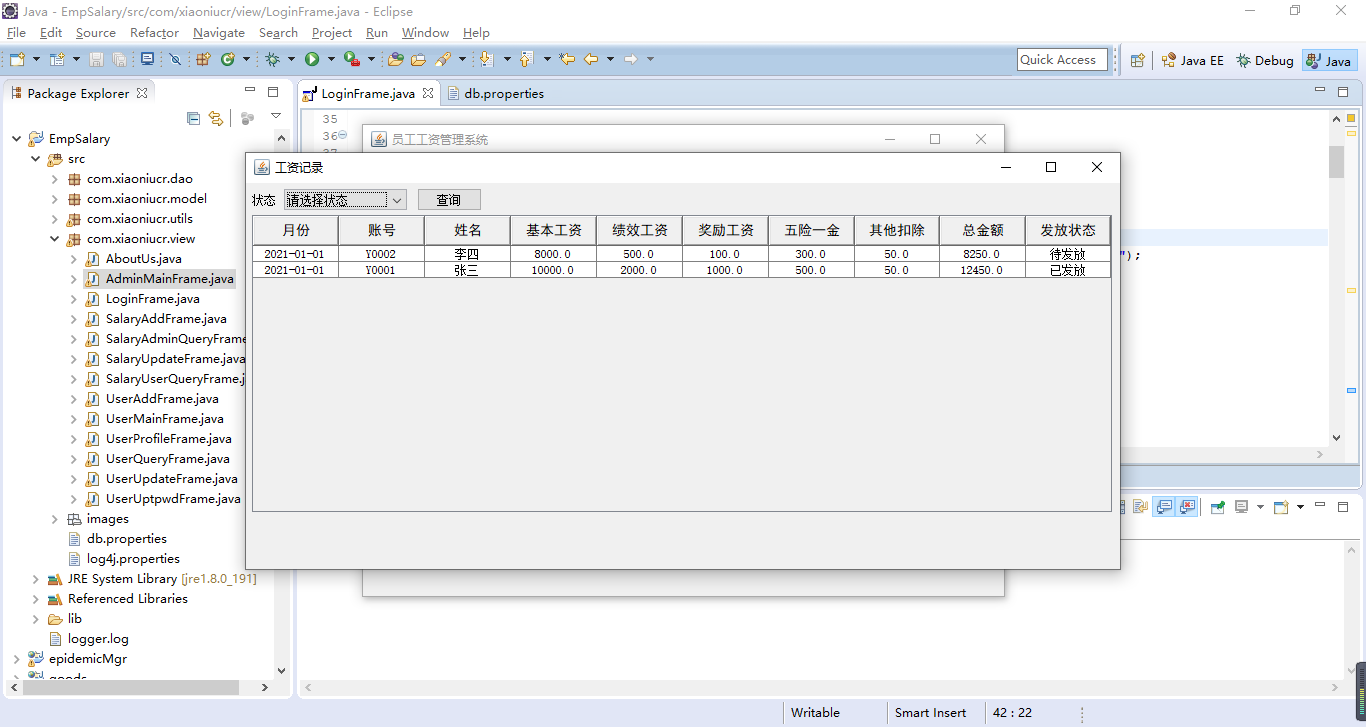The width and height of the screenshot is (1366, 727).
Task: Click the 查询 query button
Action: [x=449, y=199]
